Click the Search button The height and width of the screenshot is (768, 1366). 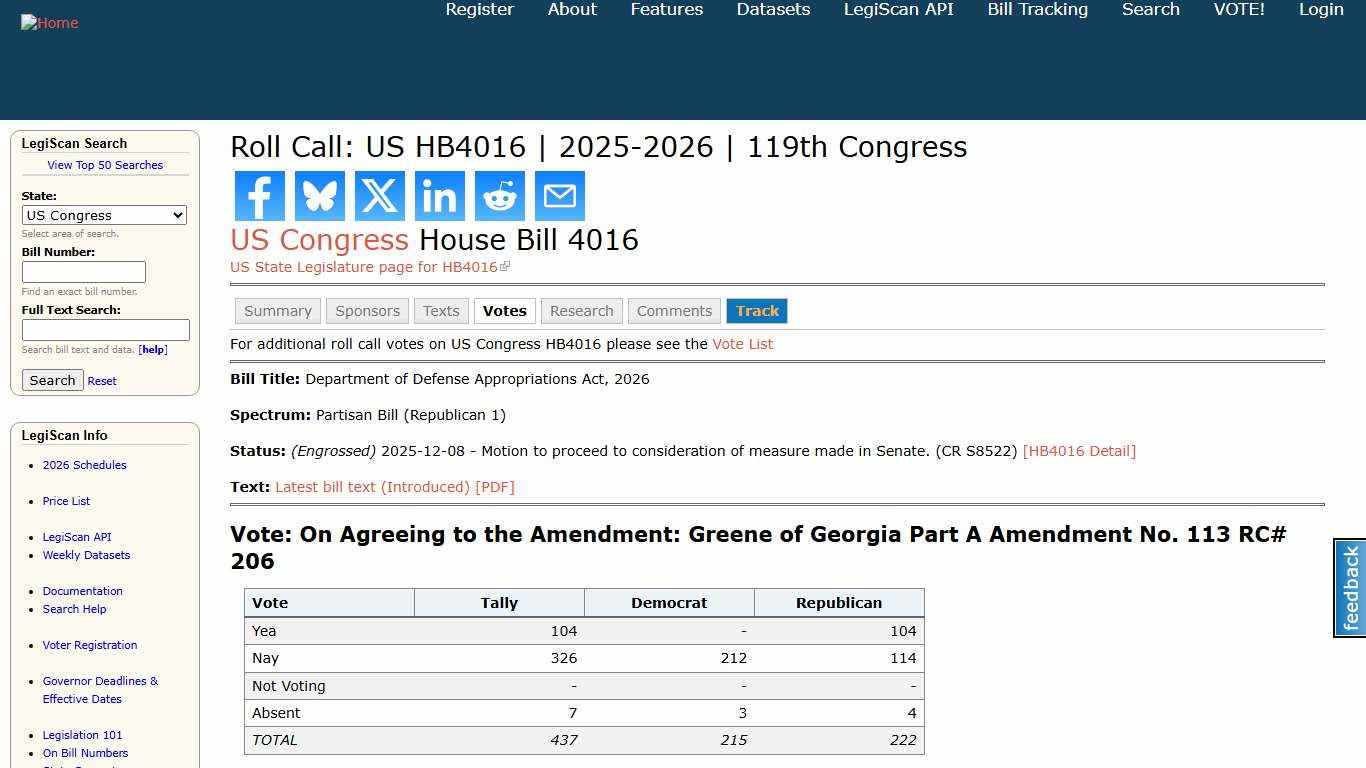pos(52,380)
